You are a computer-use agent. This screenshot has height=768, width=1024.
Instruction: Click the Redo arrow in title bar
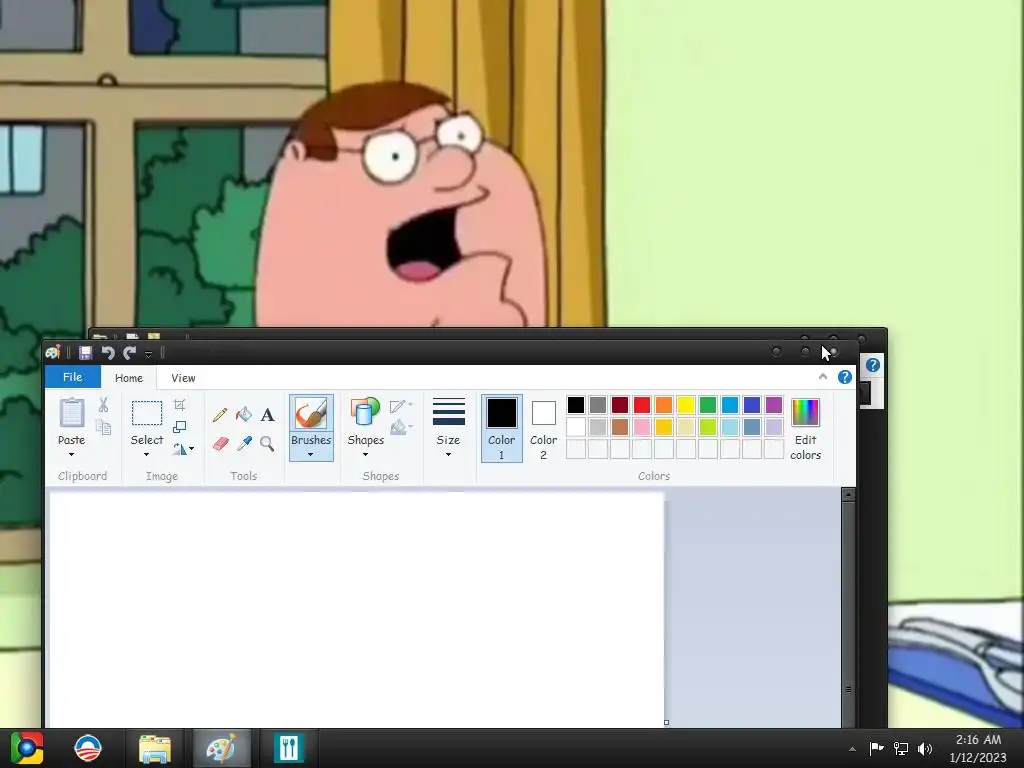(129, 353)
